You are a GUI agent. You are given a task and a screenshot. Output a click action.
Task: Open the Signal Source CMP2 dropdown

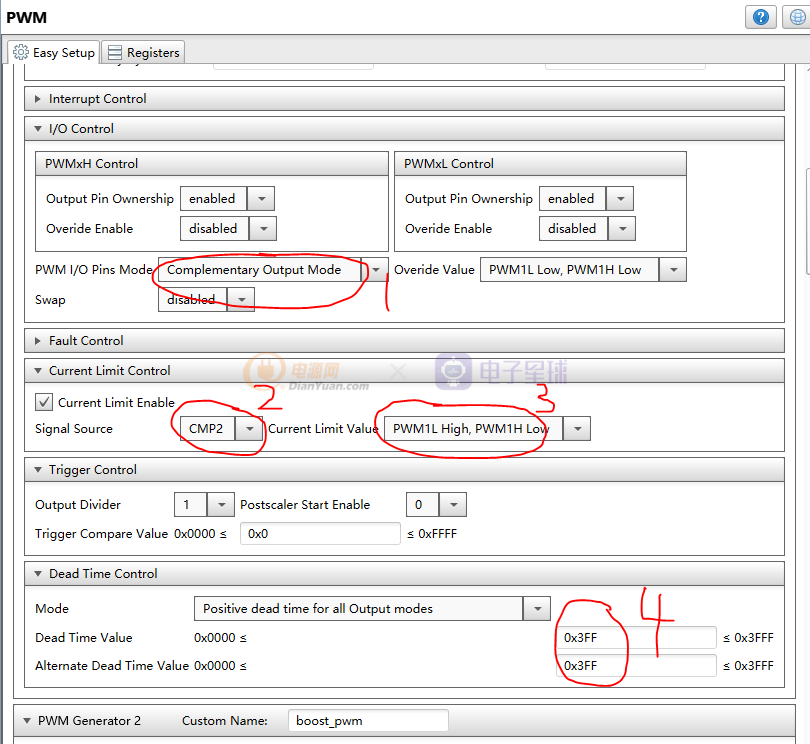[x=250, y=429]
